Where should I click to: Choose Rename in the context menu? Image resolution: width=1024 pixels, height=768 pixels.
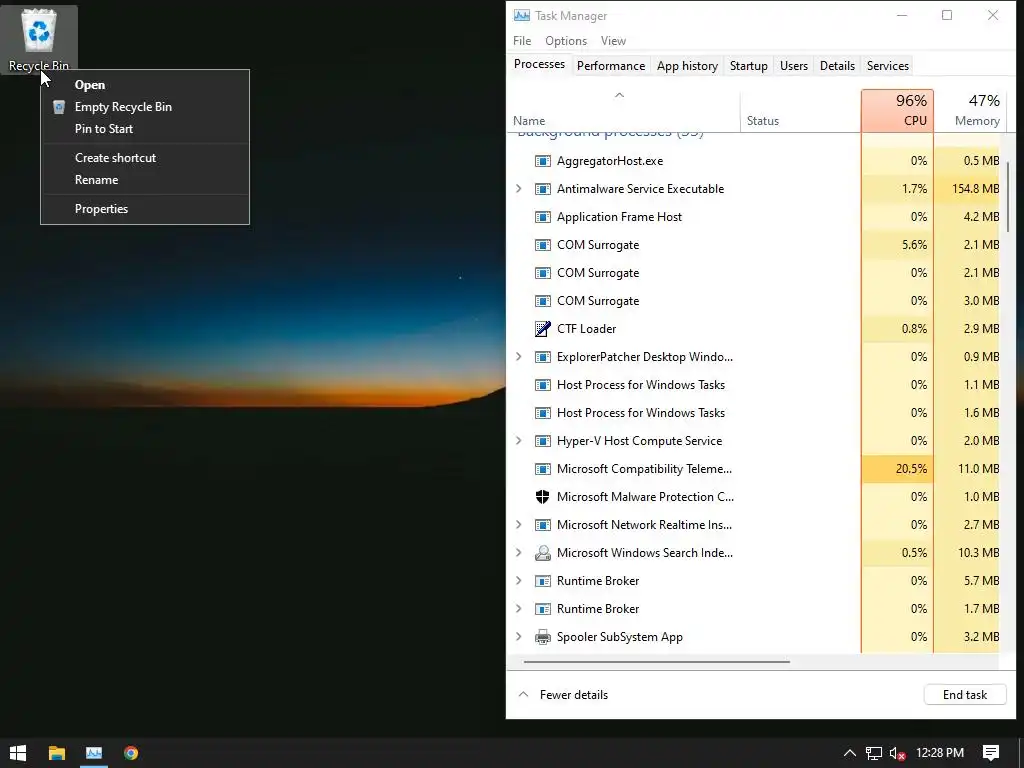coord(145,180)
